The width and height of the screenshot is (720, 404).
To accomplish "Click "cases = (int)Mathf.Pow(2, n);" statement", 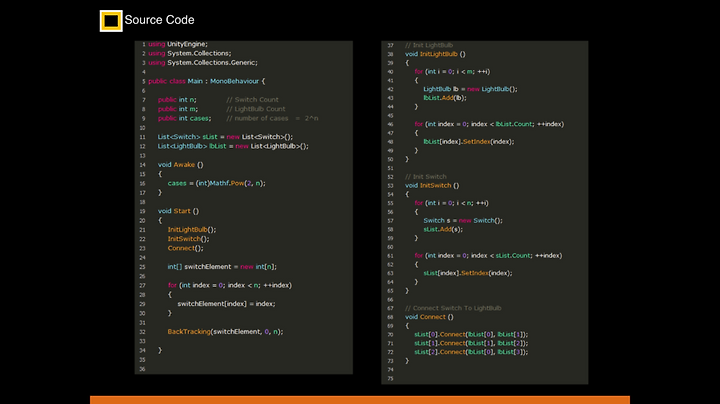I will pos(217,183).
